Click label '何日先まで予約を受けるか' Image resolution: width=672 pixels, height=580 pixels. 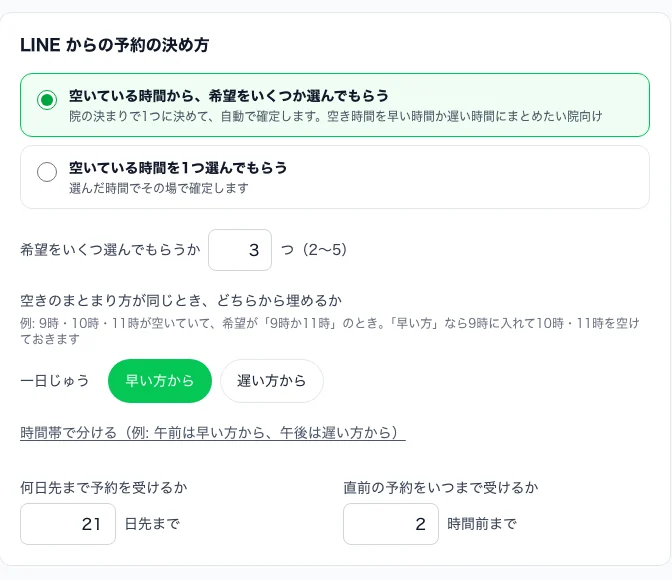tap(104, 487)
